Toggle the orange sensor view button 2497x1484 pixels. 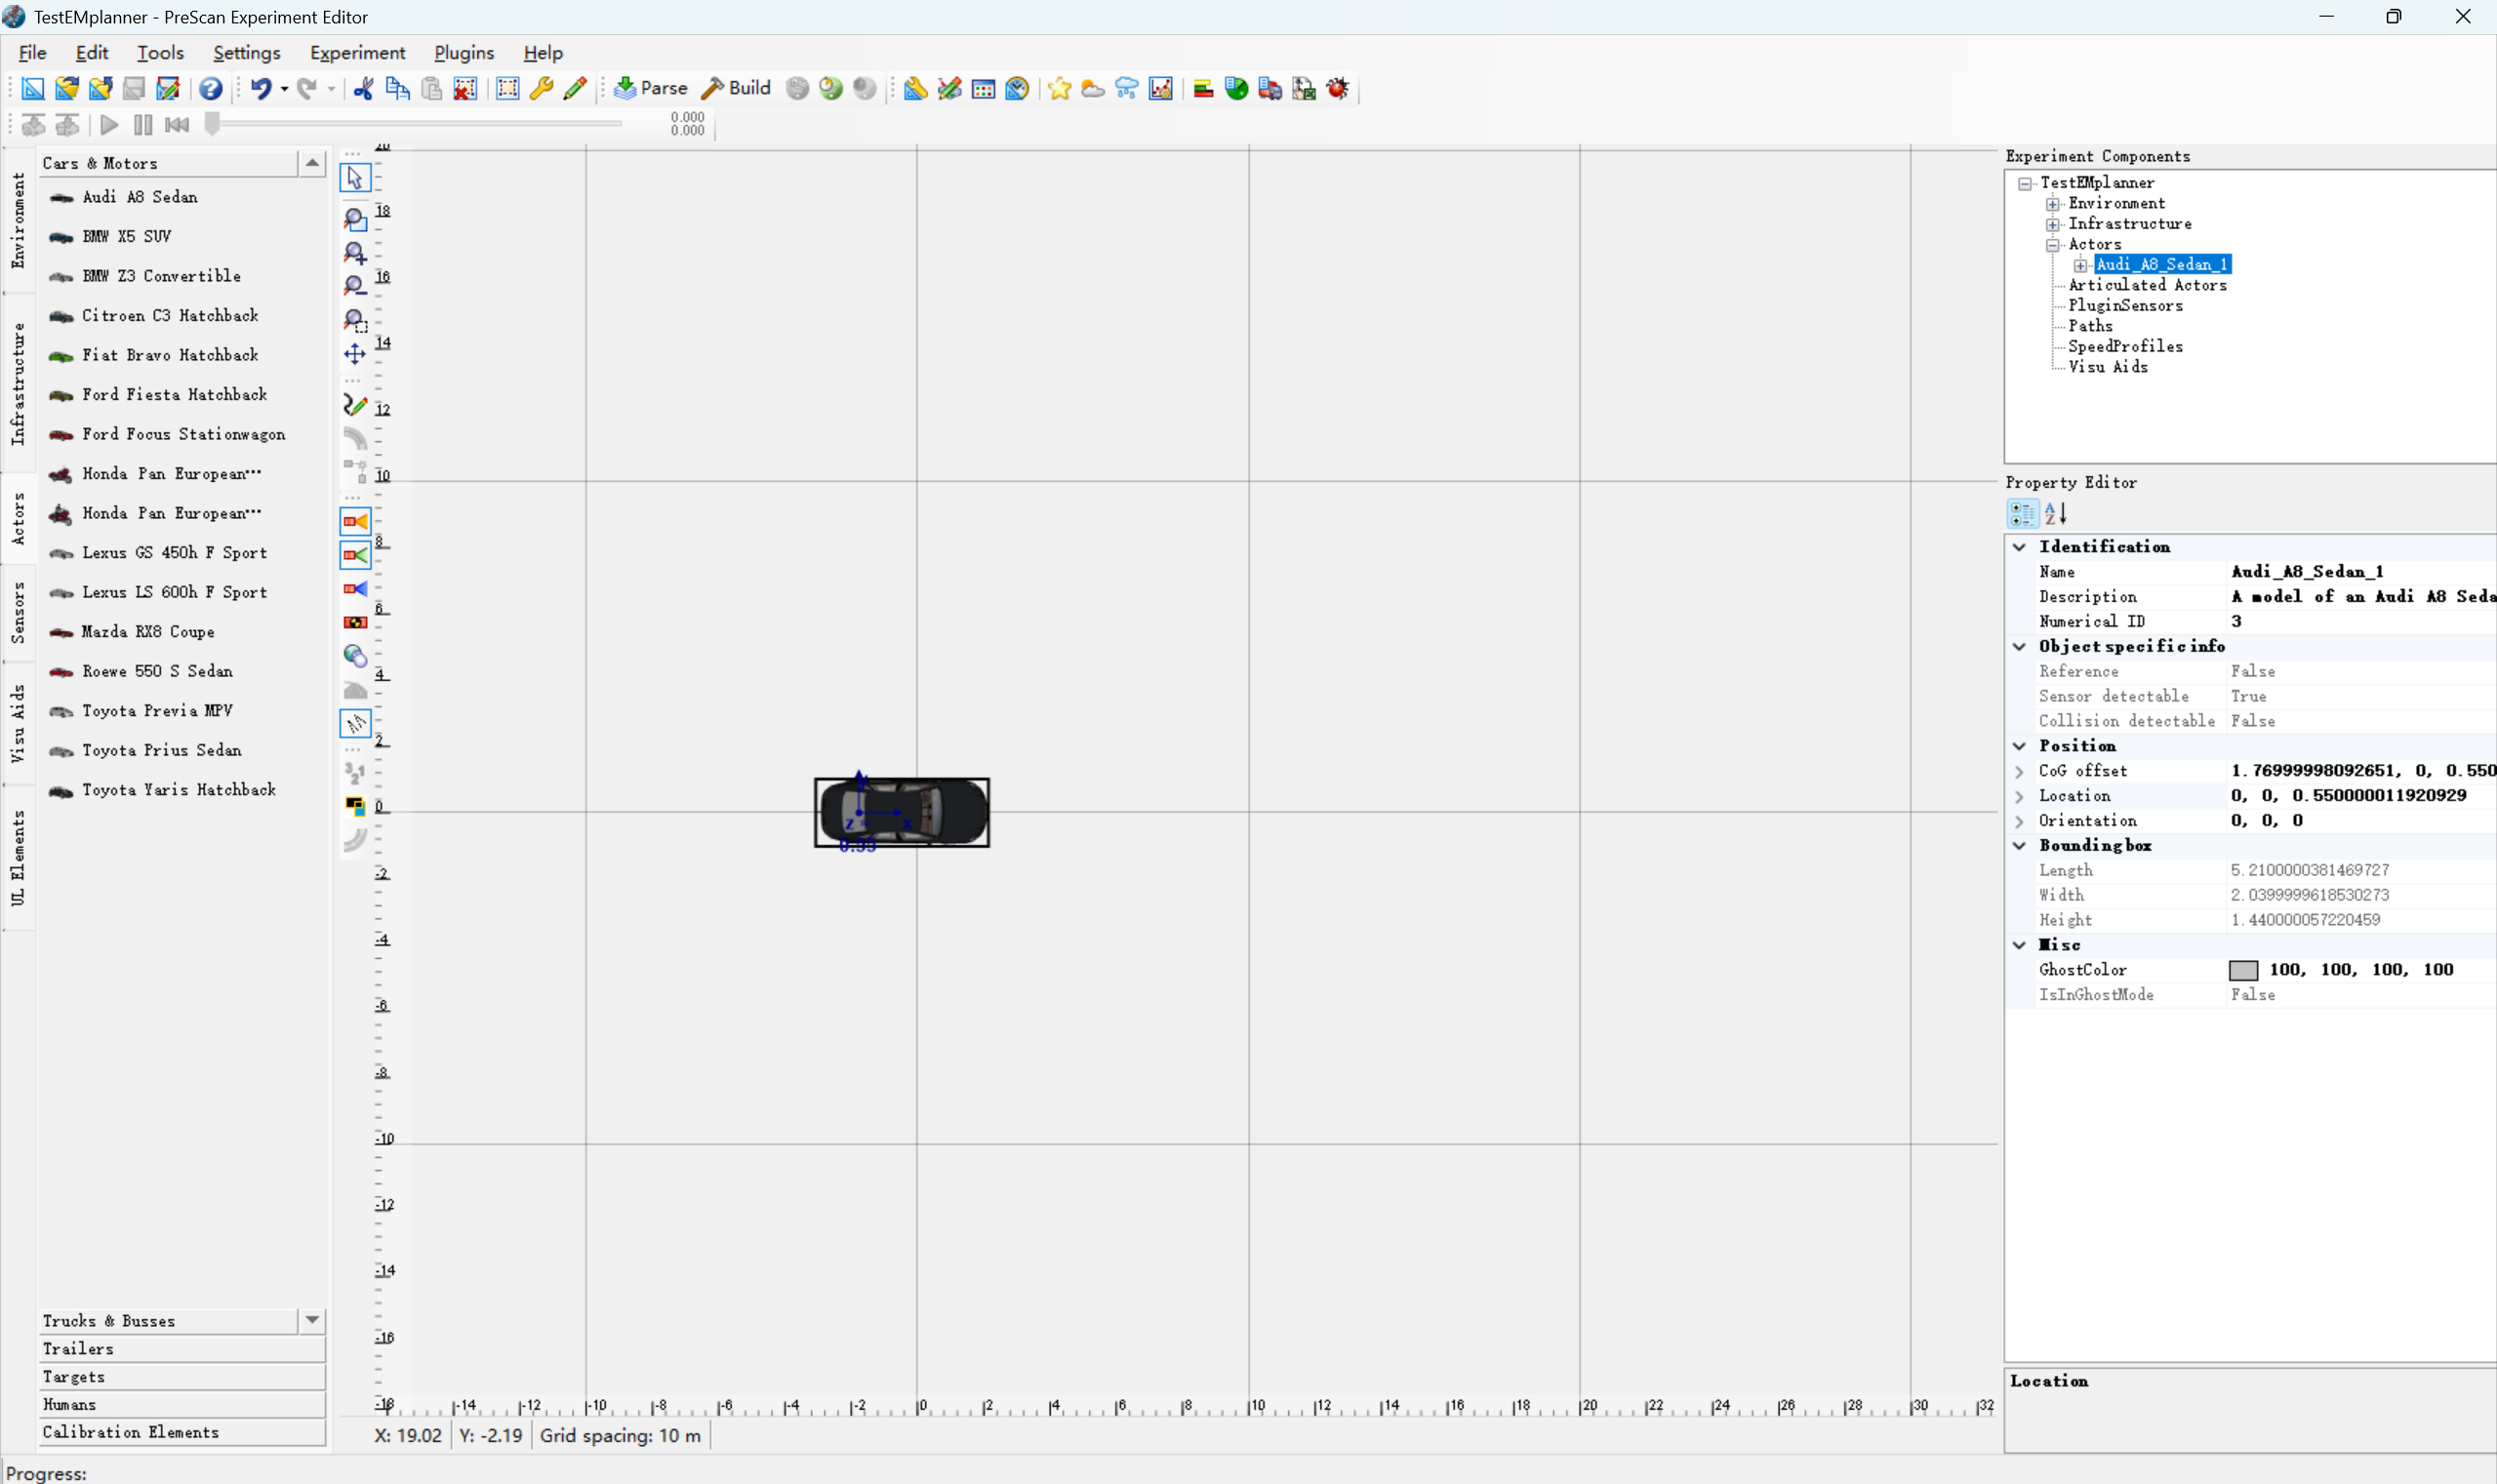[x=355, y=521]
